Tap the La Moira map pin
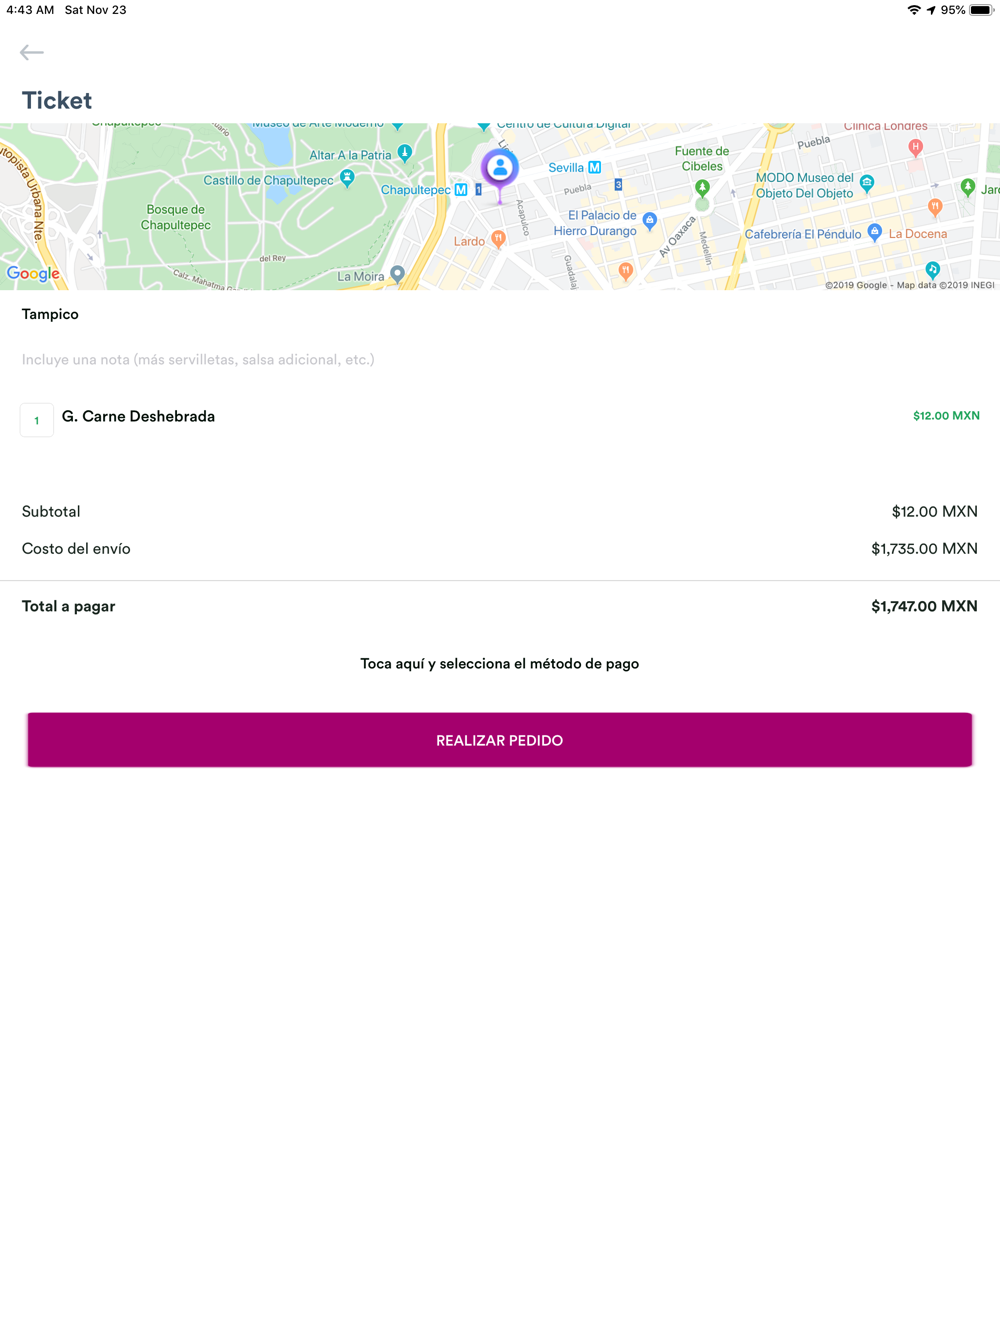This screenshot has width=1000, height=1334. click(x=398, y=274)
